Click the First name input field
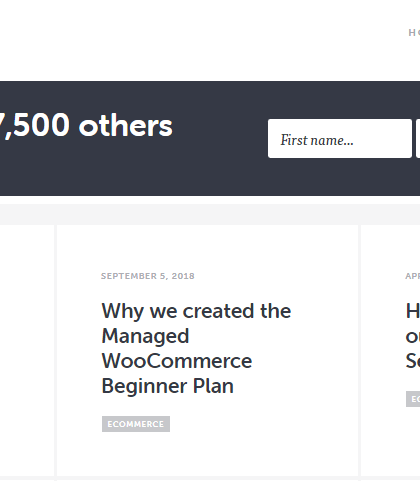The image size is (420, 481). coord(340,138)
